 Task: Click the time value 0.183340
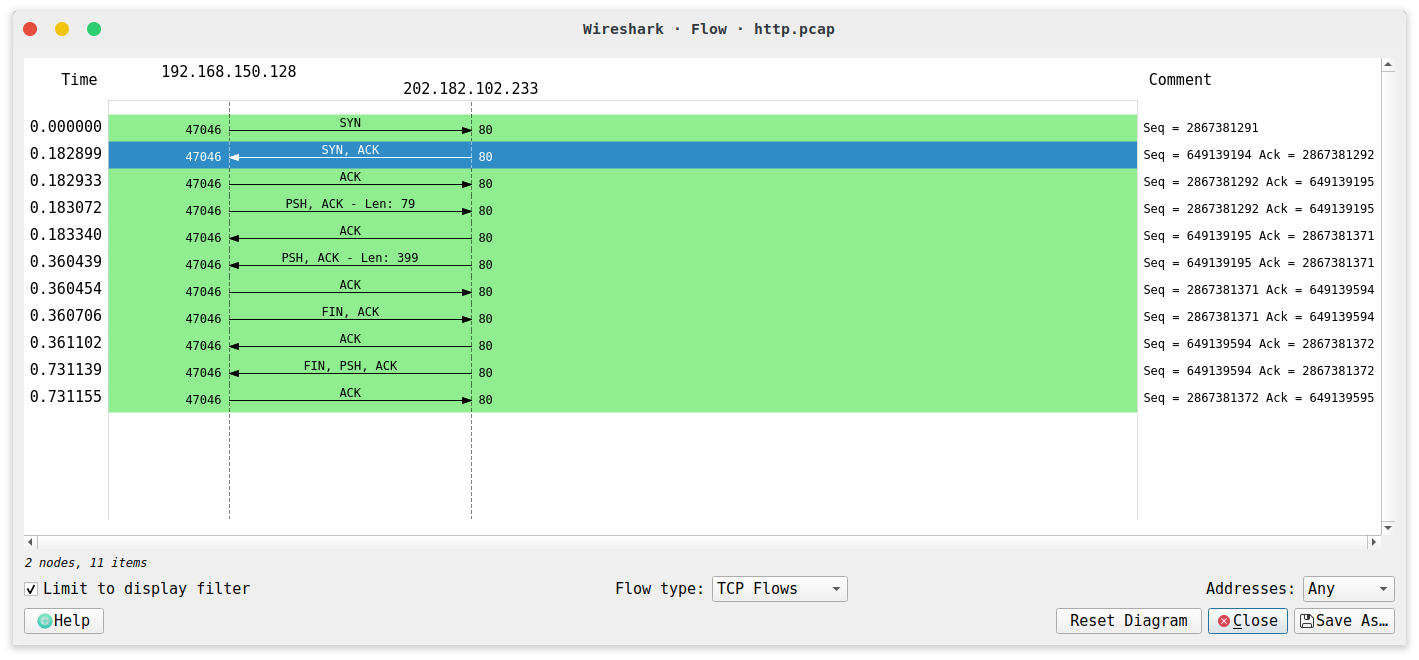point(66,235)
